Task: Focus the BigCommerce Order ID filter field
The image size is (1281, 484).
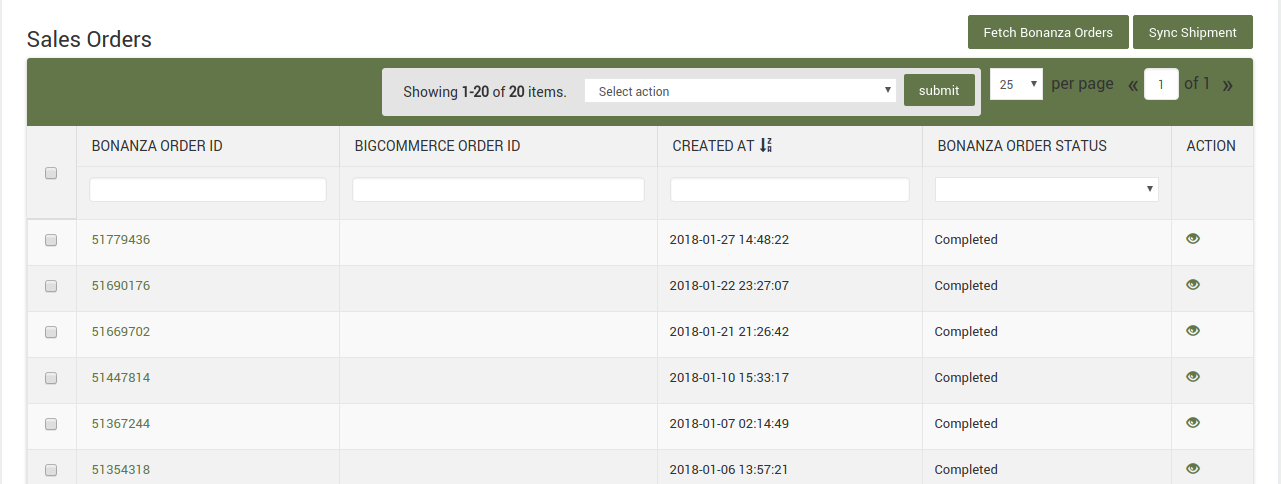Action: pos(498,189)
